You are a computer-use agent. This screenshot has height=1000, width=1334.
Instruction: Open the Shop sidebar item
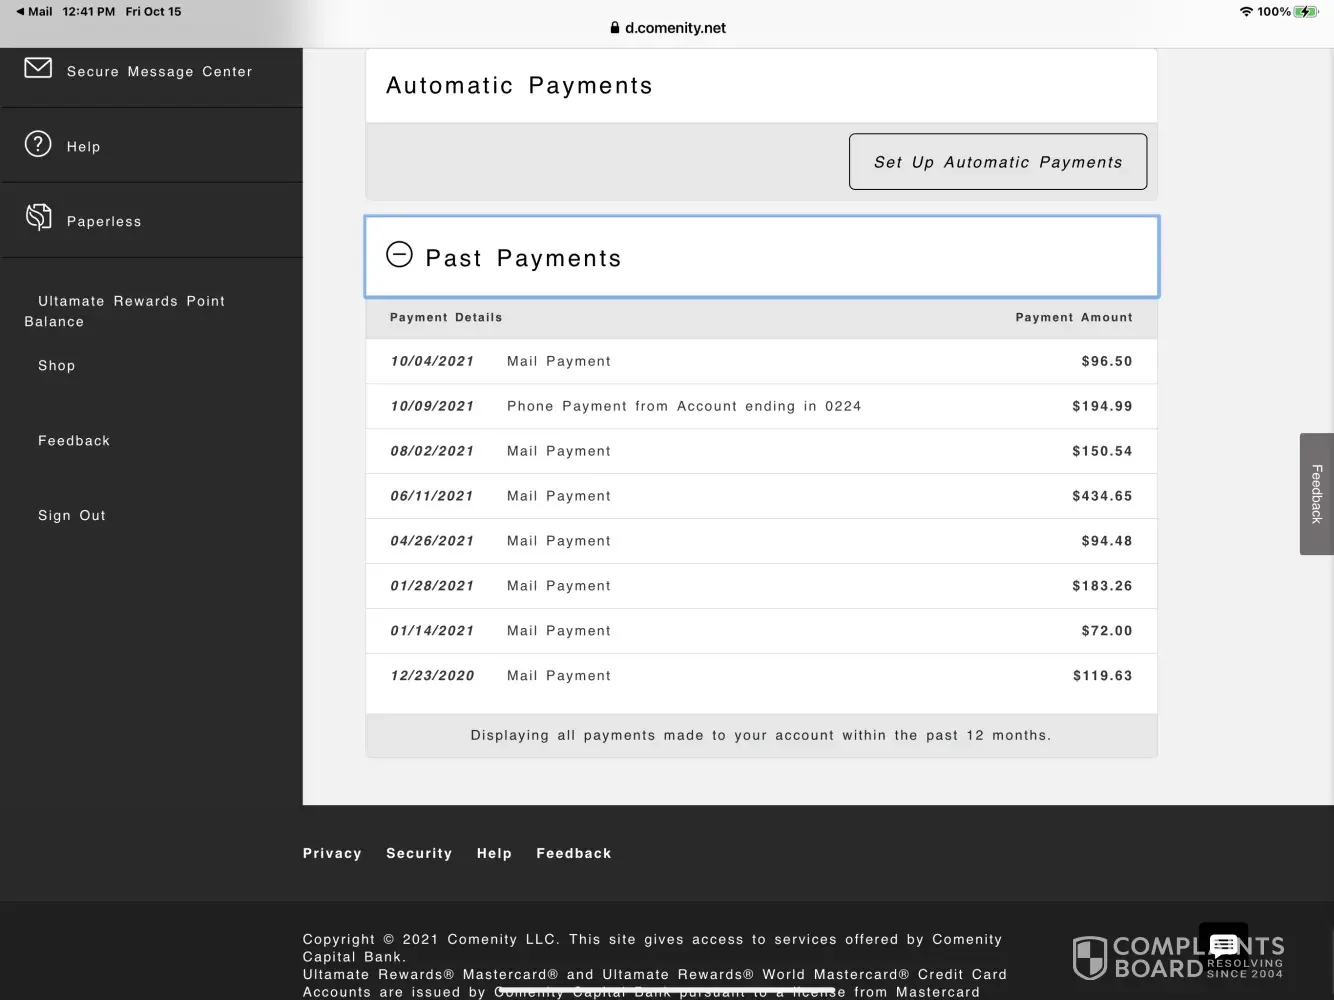click(x=57, y=366)
